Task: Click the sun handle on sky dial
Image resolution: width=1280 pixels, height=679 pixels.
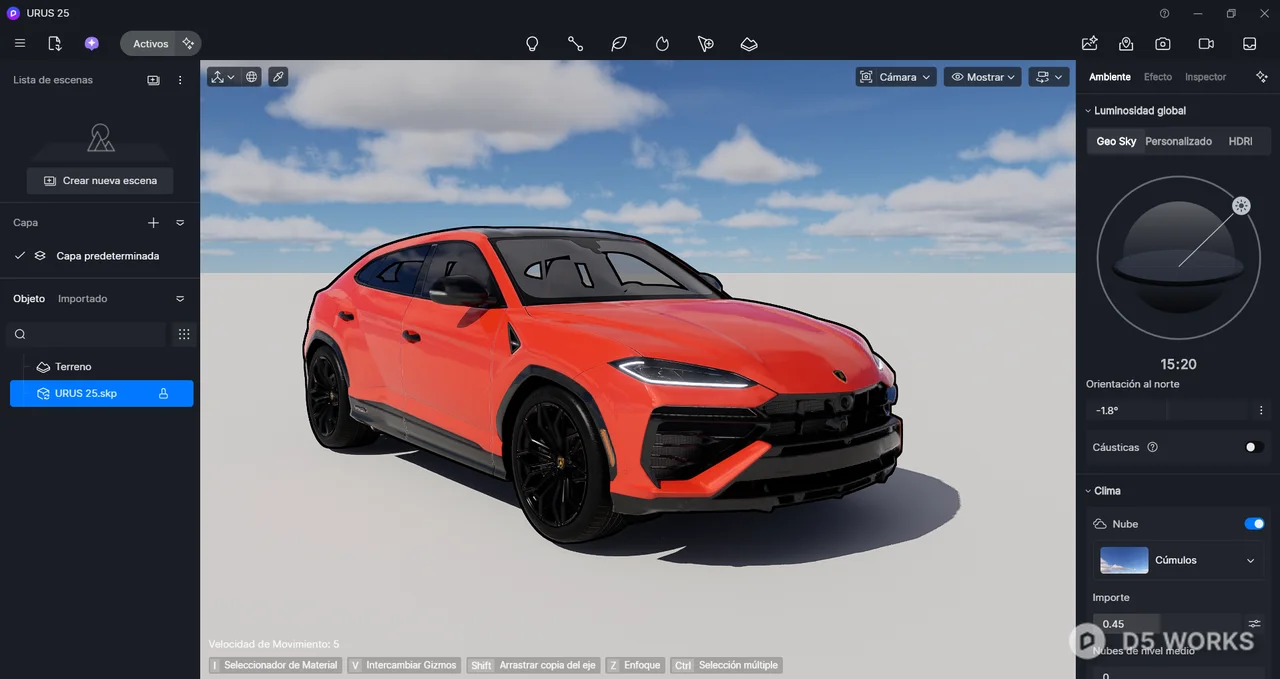Action: (1241, 206)
